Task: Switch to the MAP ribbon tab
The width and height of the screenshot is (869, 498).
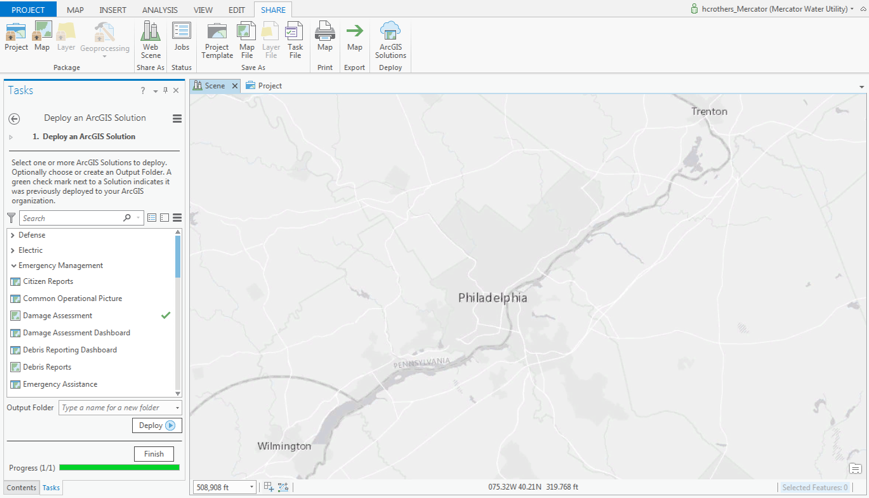Action: (x=75, y=10)
